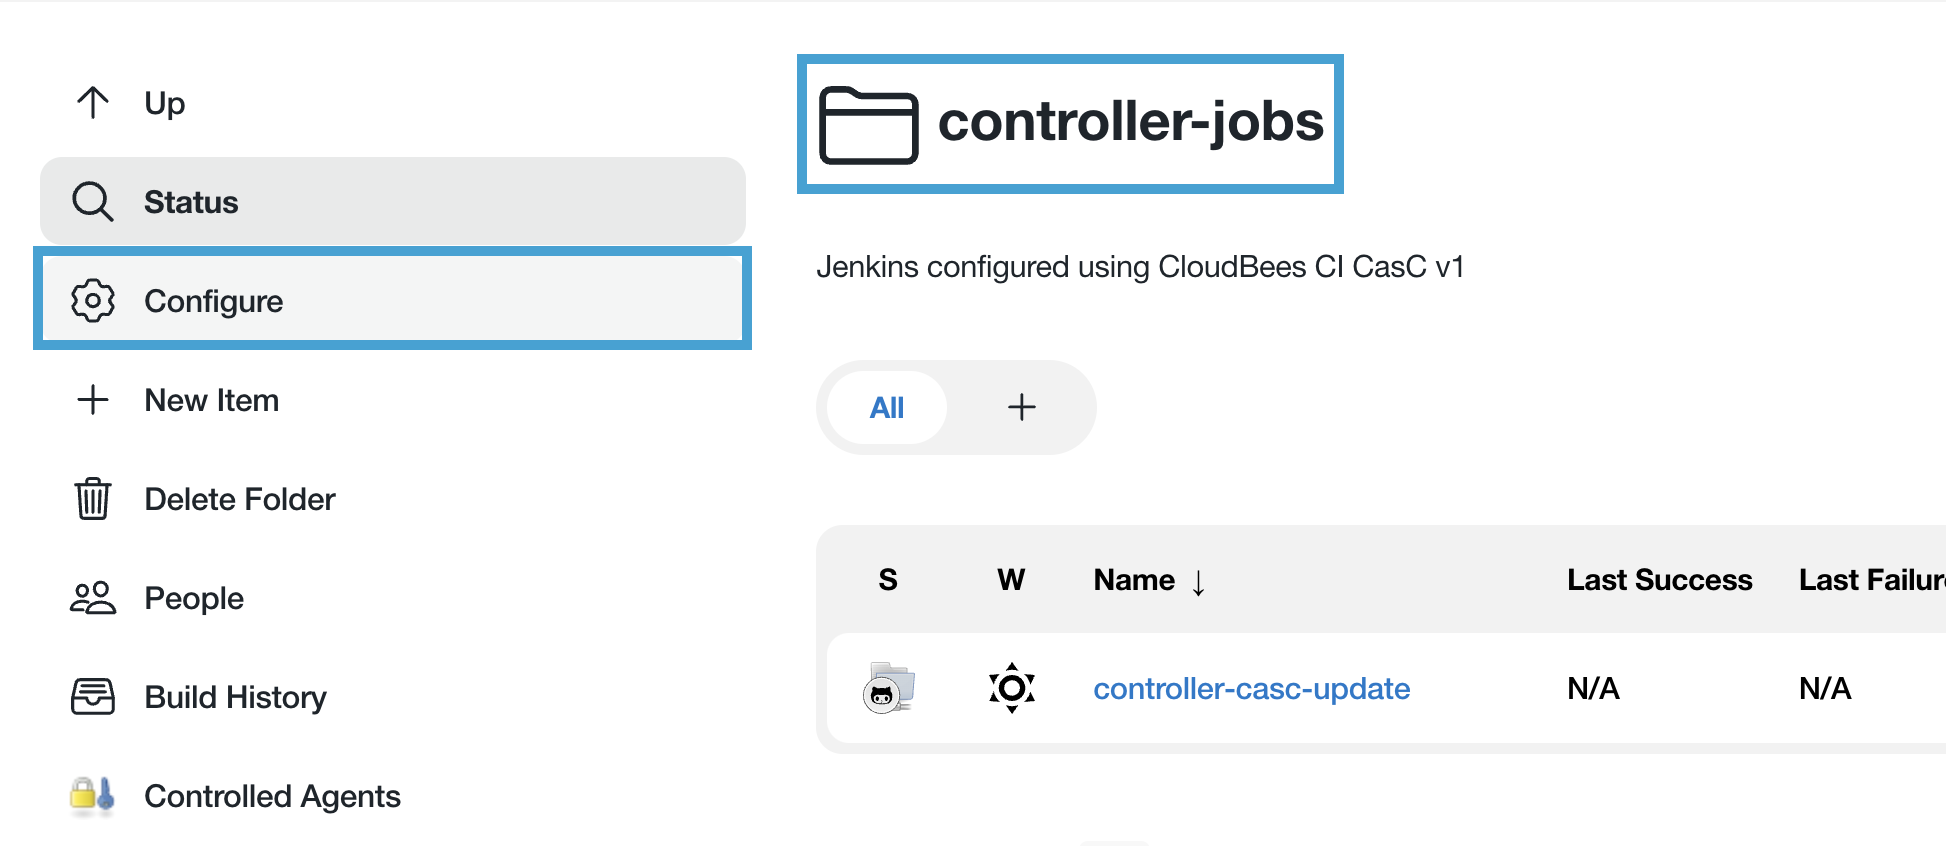Image resolution: width=1946 pixels, height=846 pixels.
Task: Sort table by Name column
Action: pyautogui.click(x=1134, y=579)
